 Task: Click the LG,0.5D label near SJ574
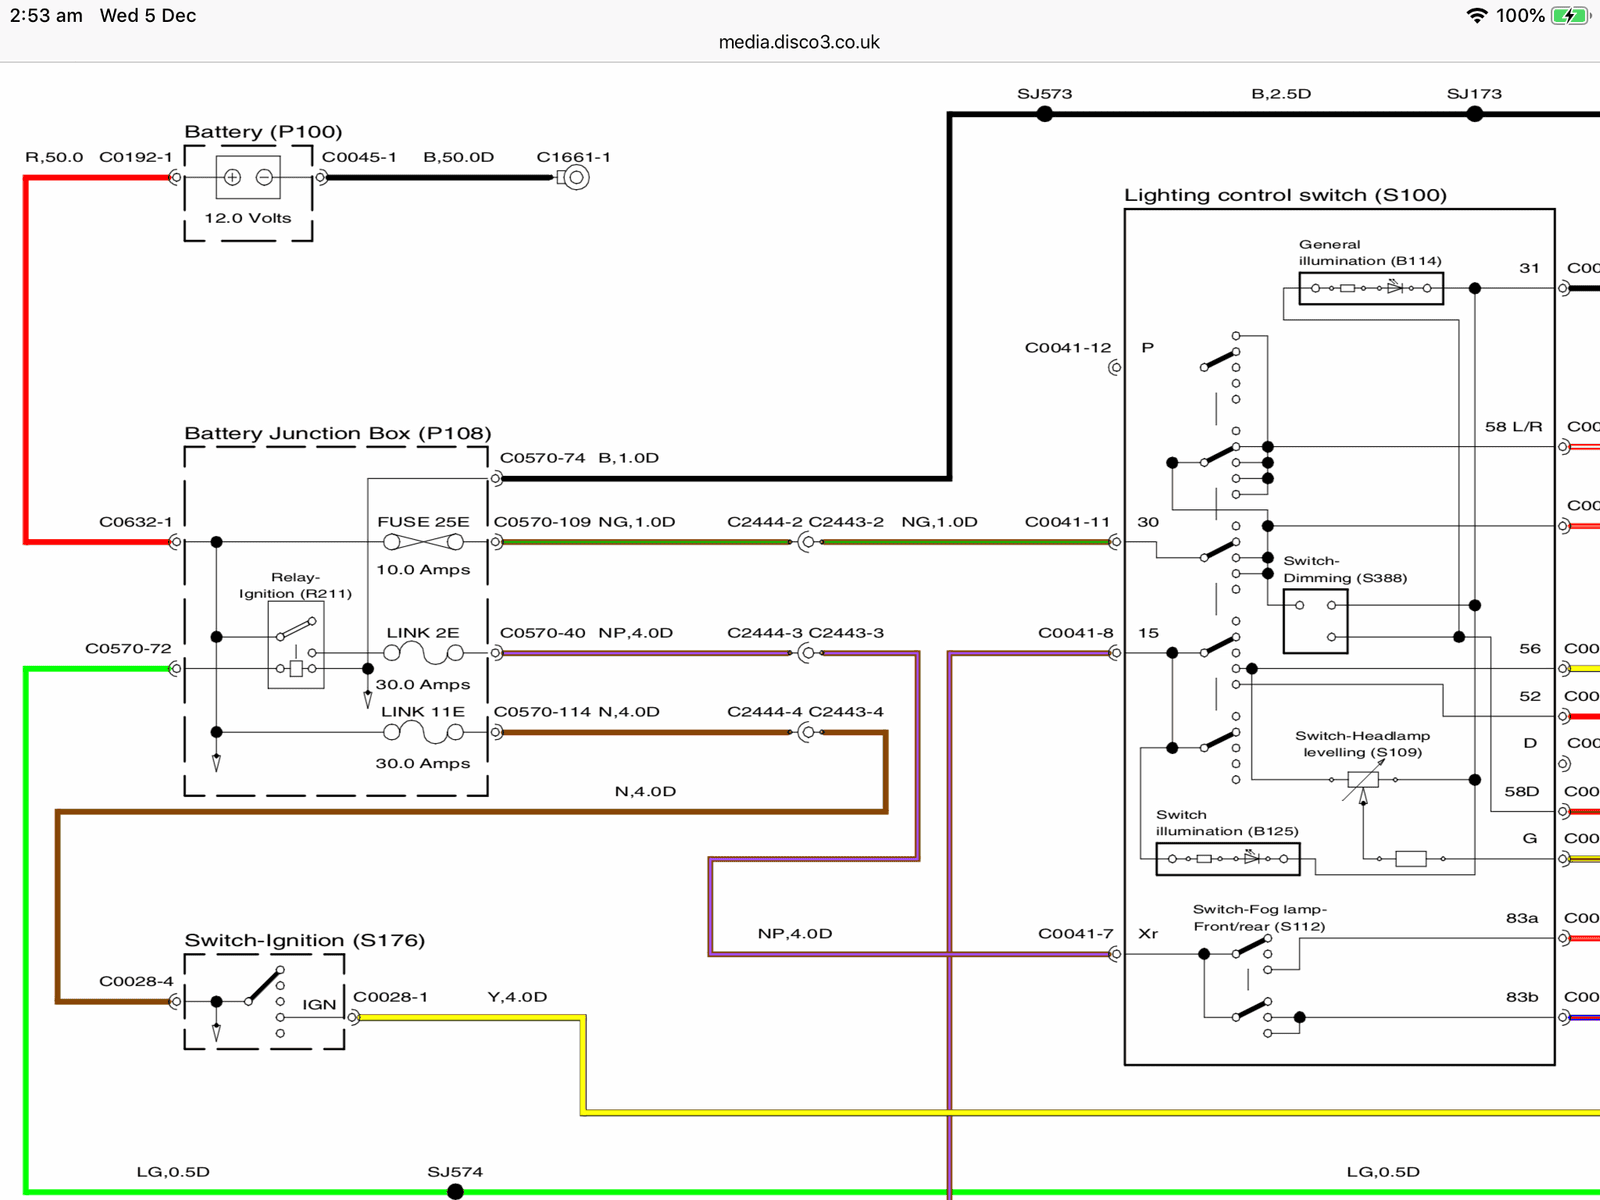[173, 1172]
